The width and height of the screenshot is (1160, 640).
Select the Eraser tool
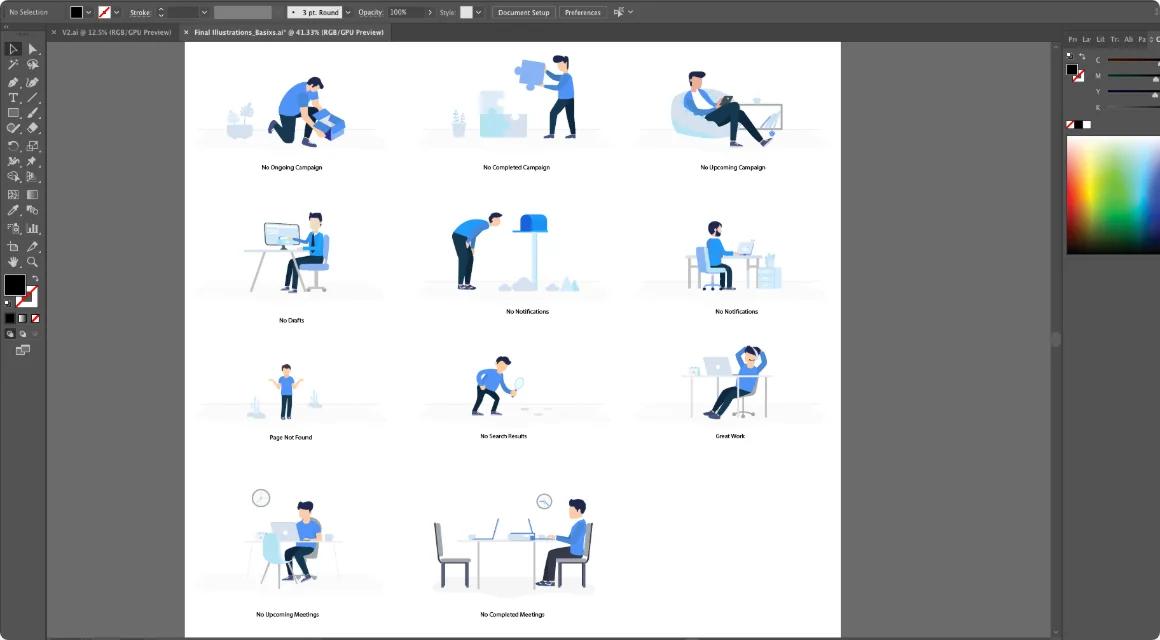pyautogui.click(x=33, y=129)
